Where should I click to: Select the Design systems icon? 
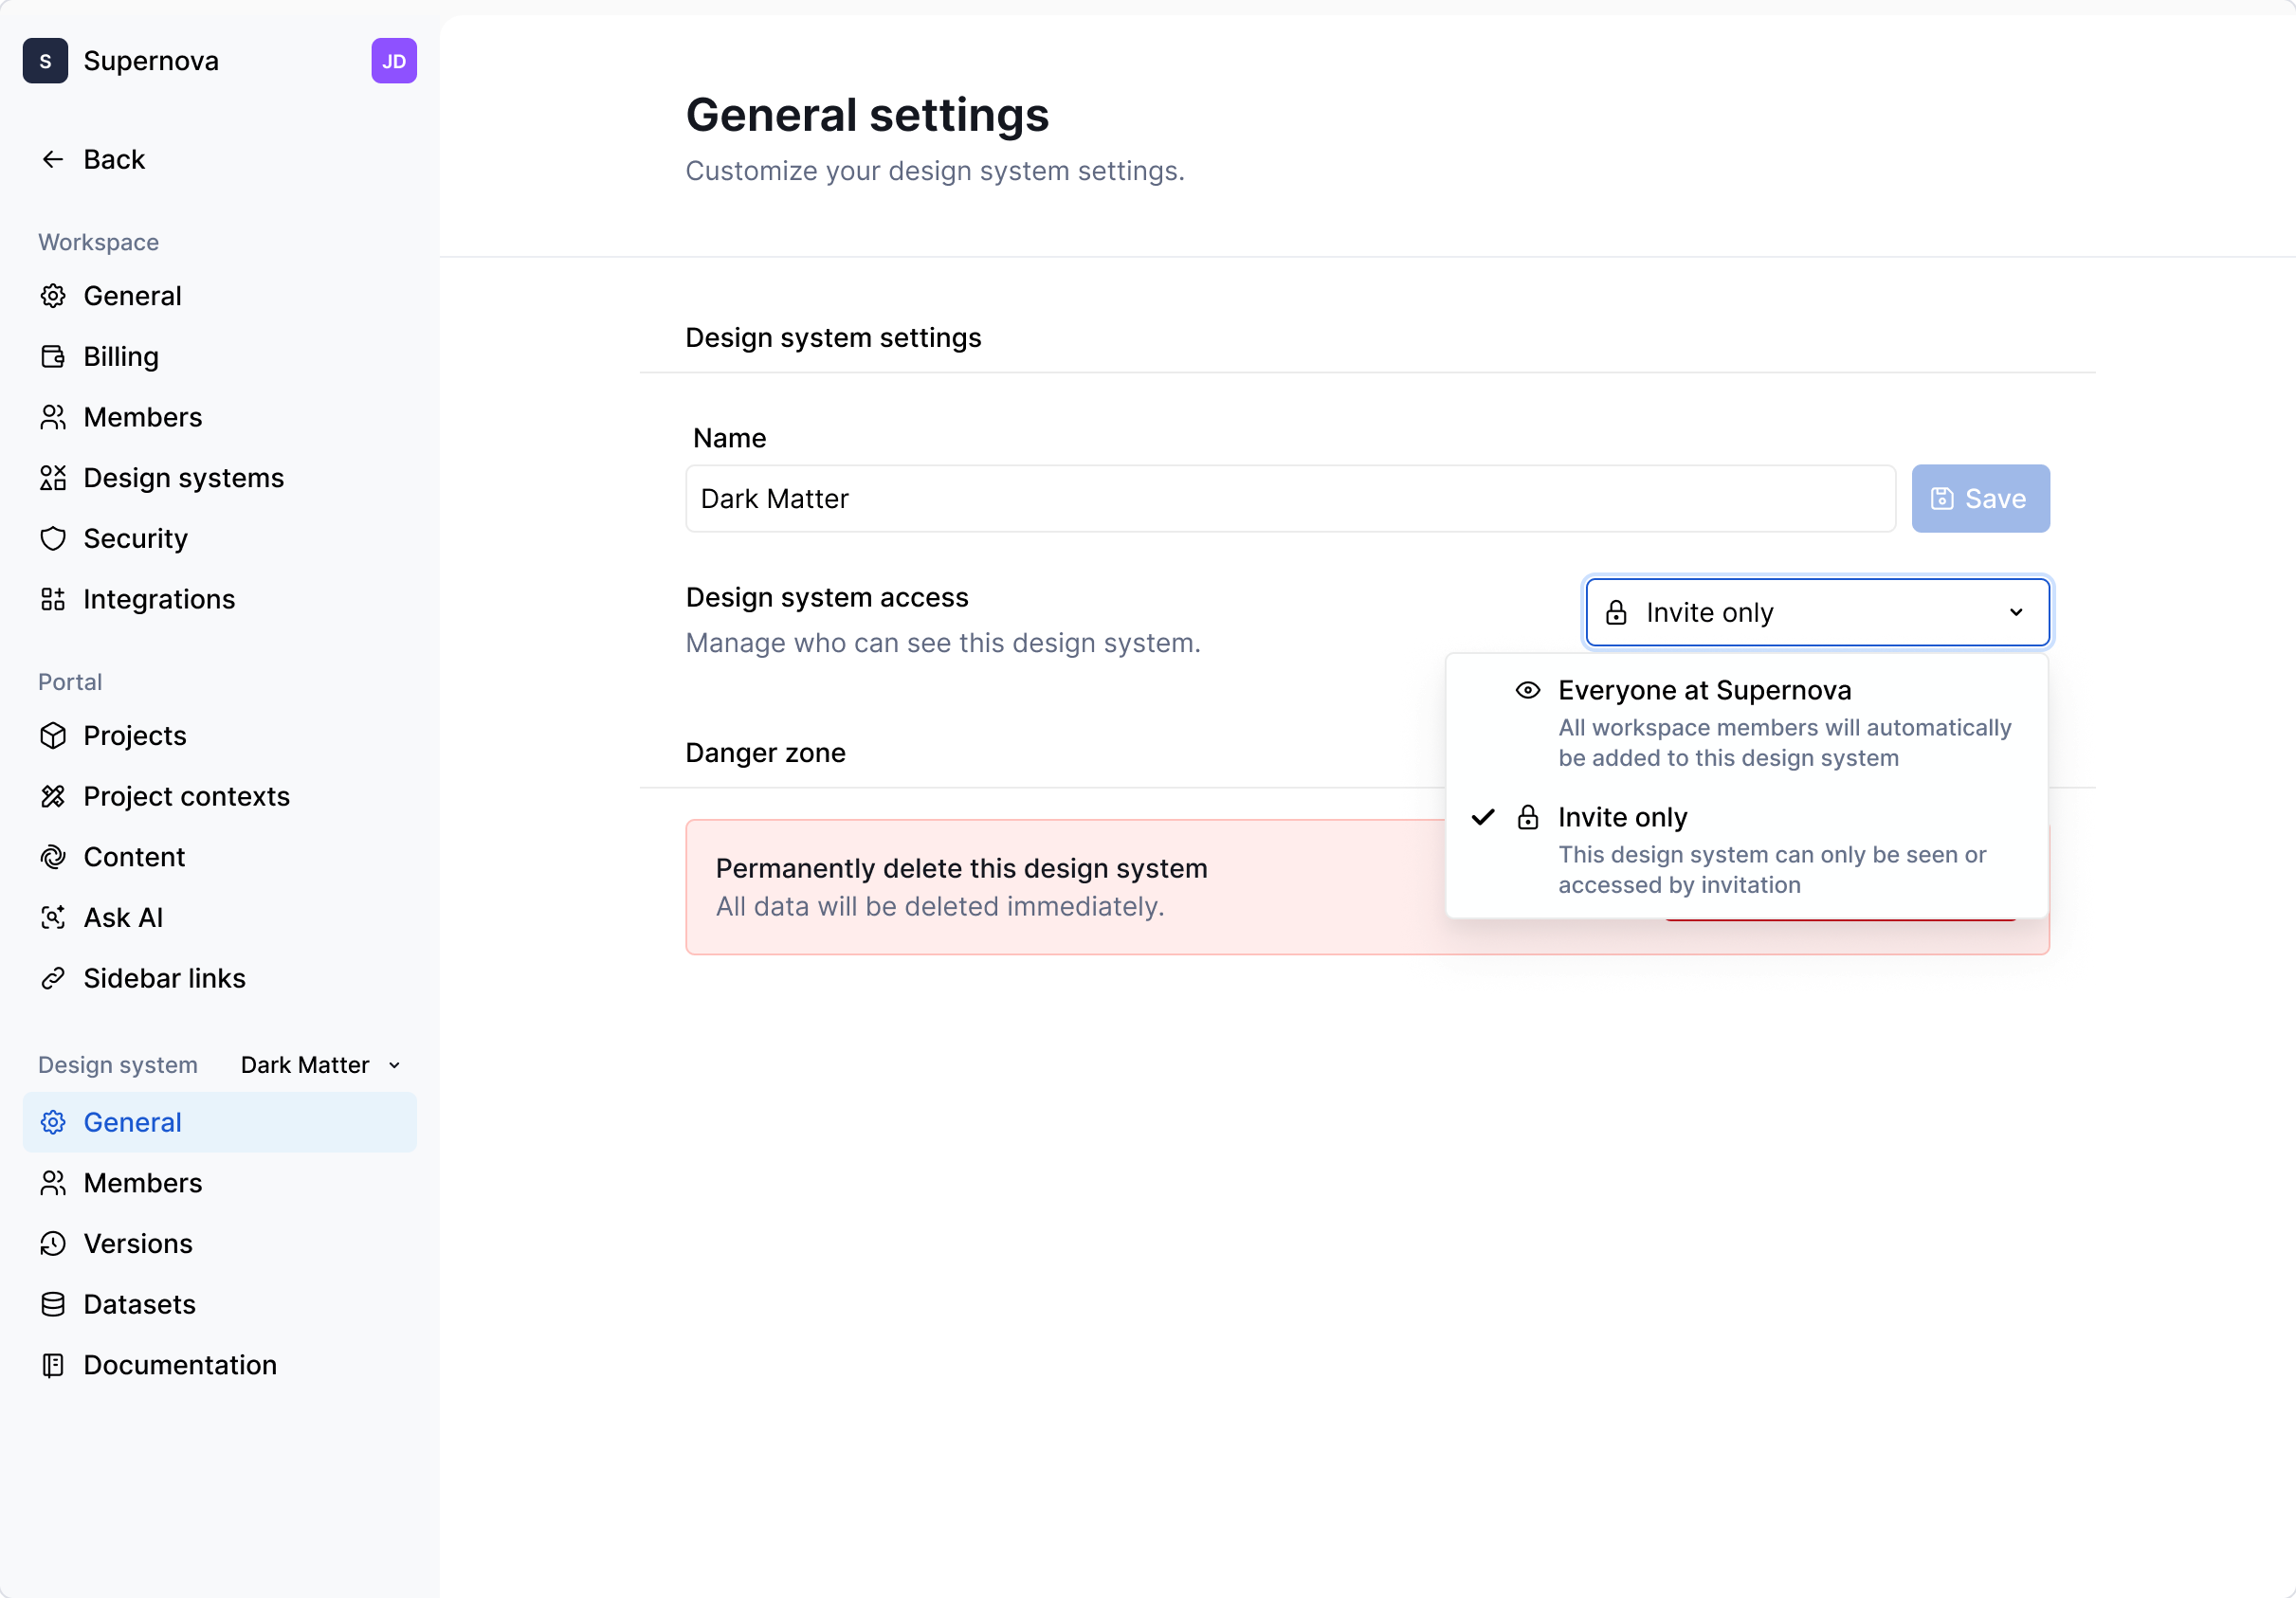(x=54, y=478)
